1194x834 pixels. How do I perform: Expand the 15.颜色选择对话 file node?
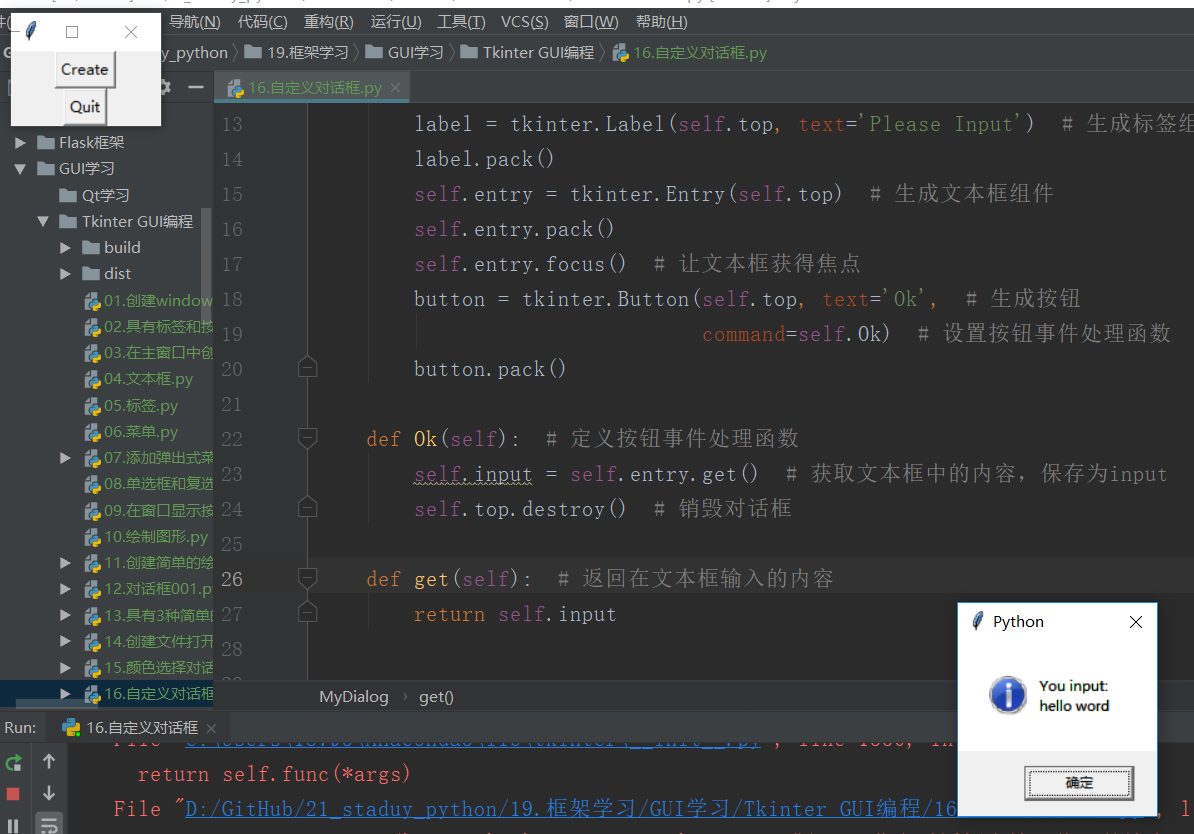65,668
